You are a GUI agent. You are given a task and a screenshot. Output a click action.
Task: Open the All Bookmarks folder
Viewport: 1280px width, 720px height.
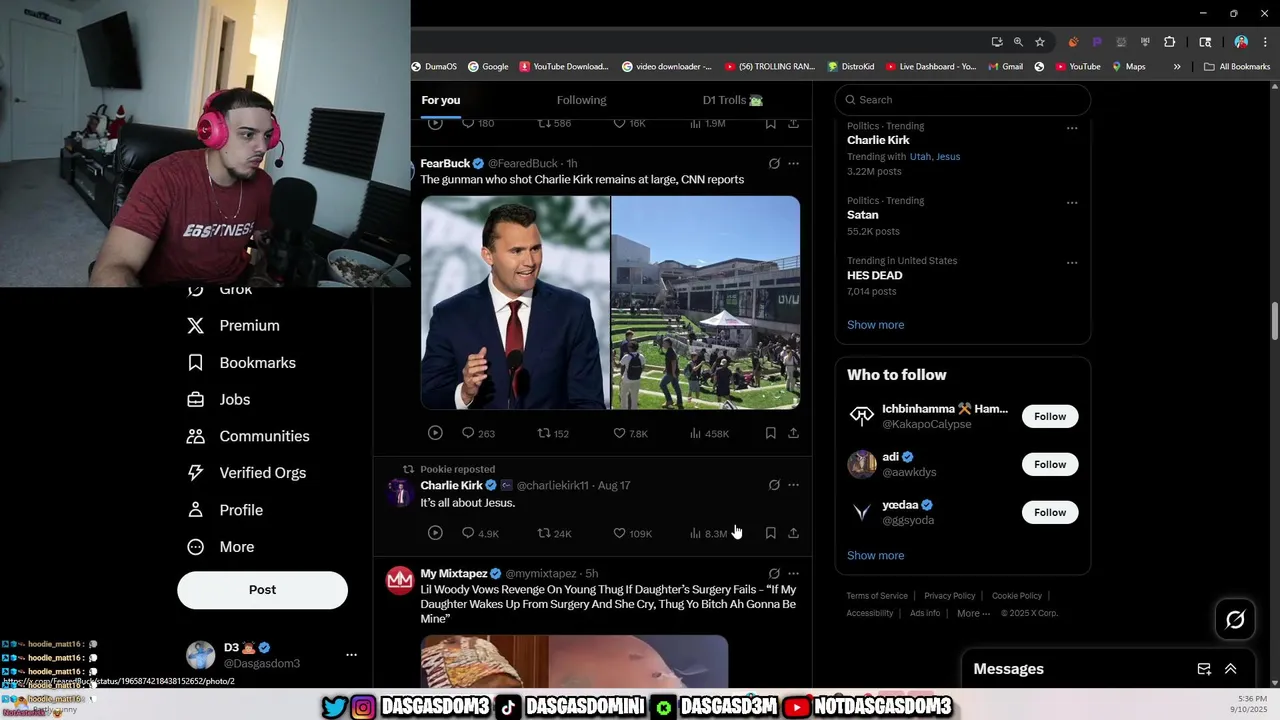1237,67
